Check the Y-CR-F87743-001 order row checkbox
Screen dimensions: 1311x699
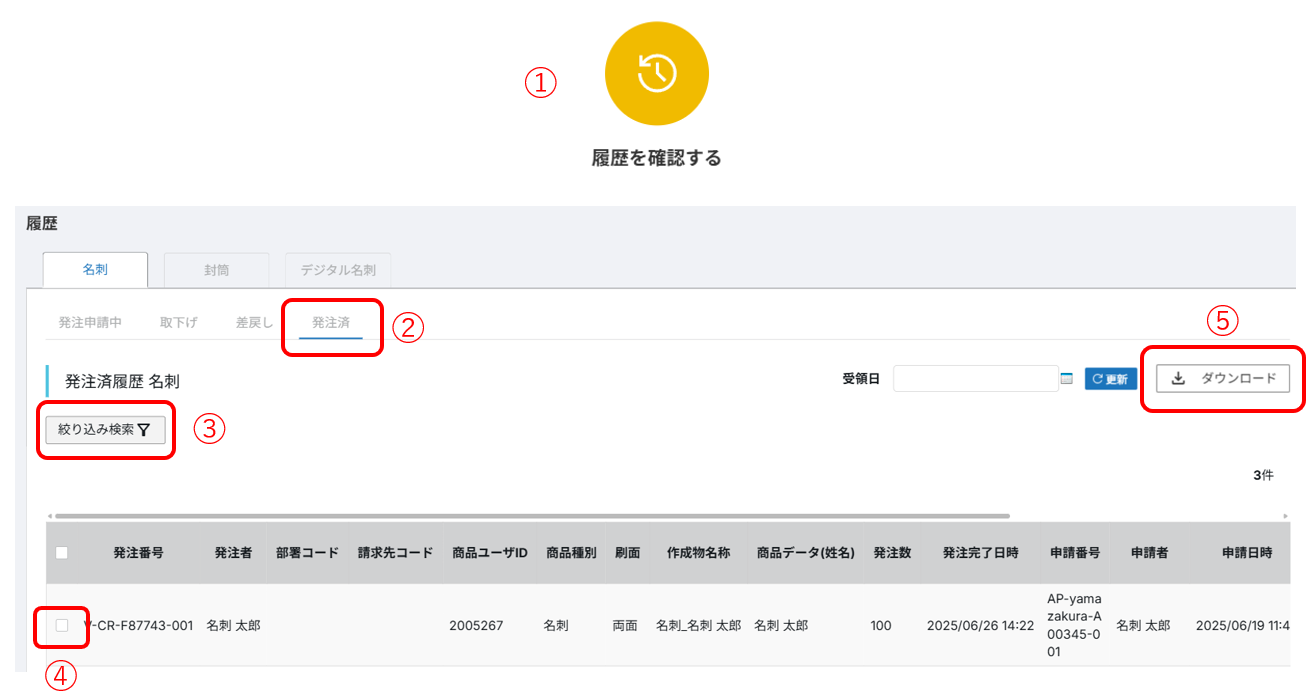62,625
